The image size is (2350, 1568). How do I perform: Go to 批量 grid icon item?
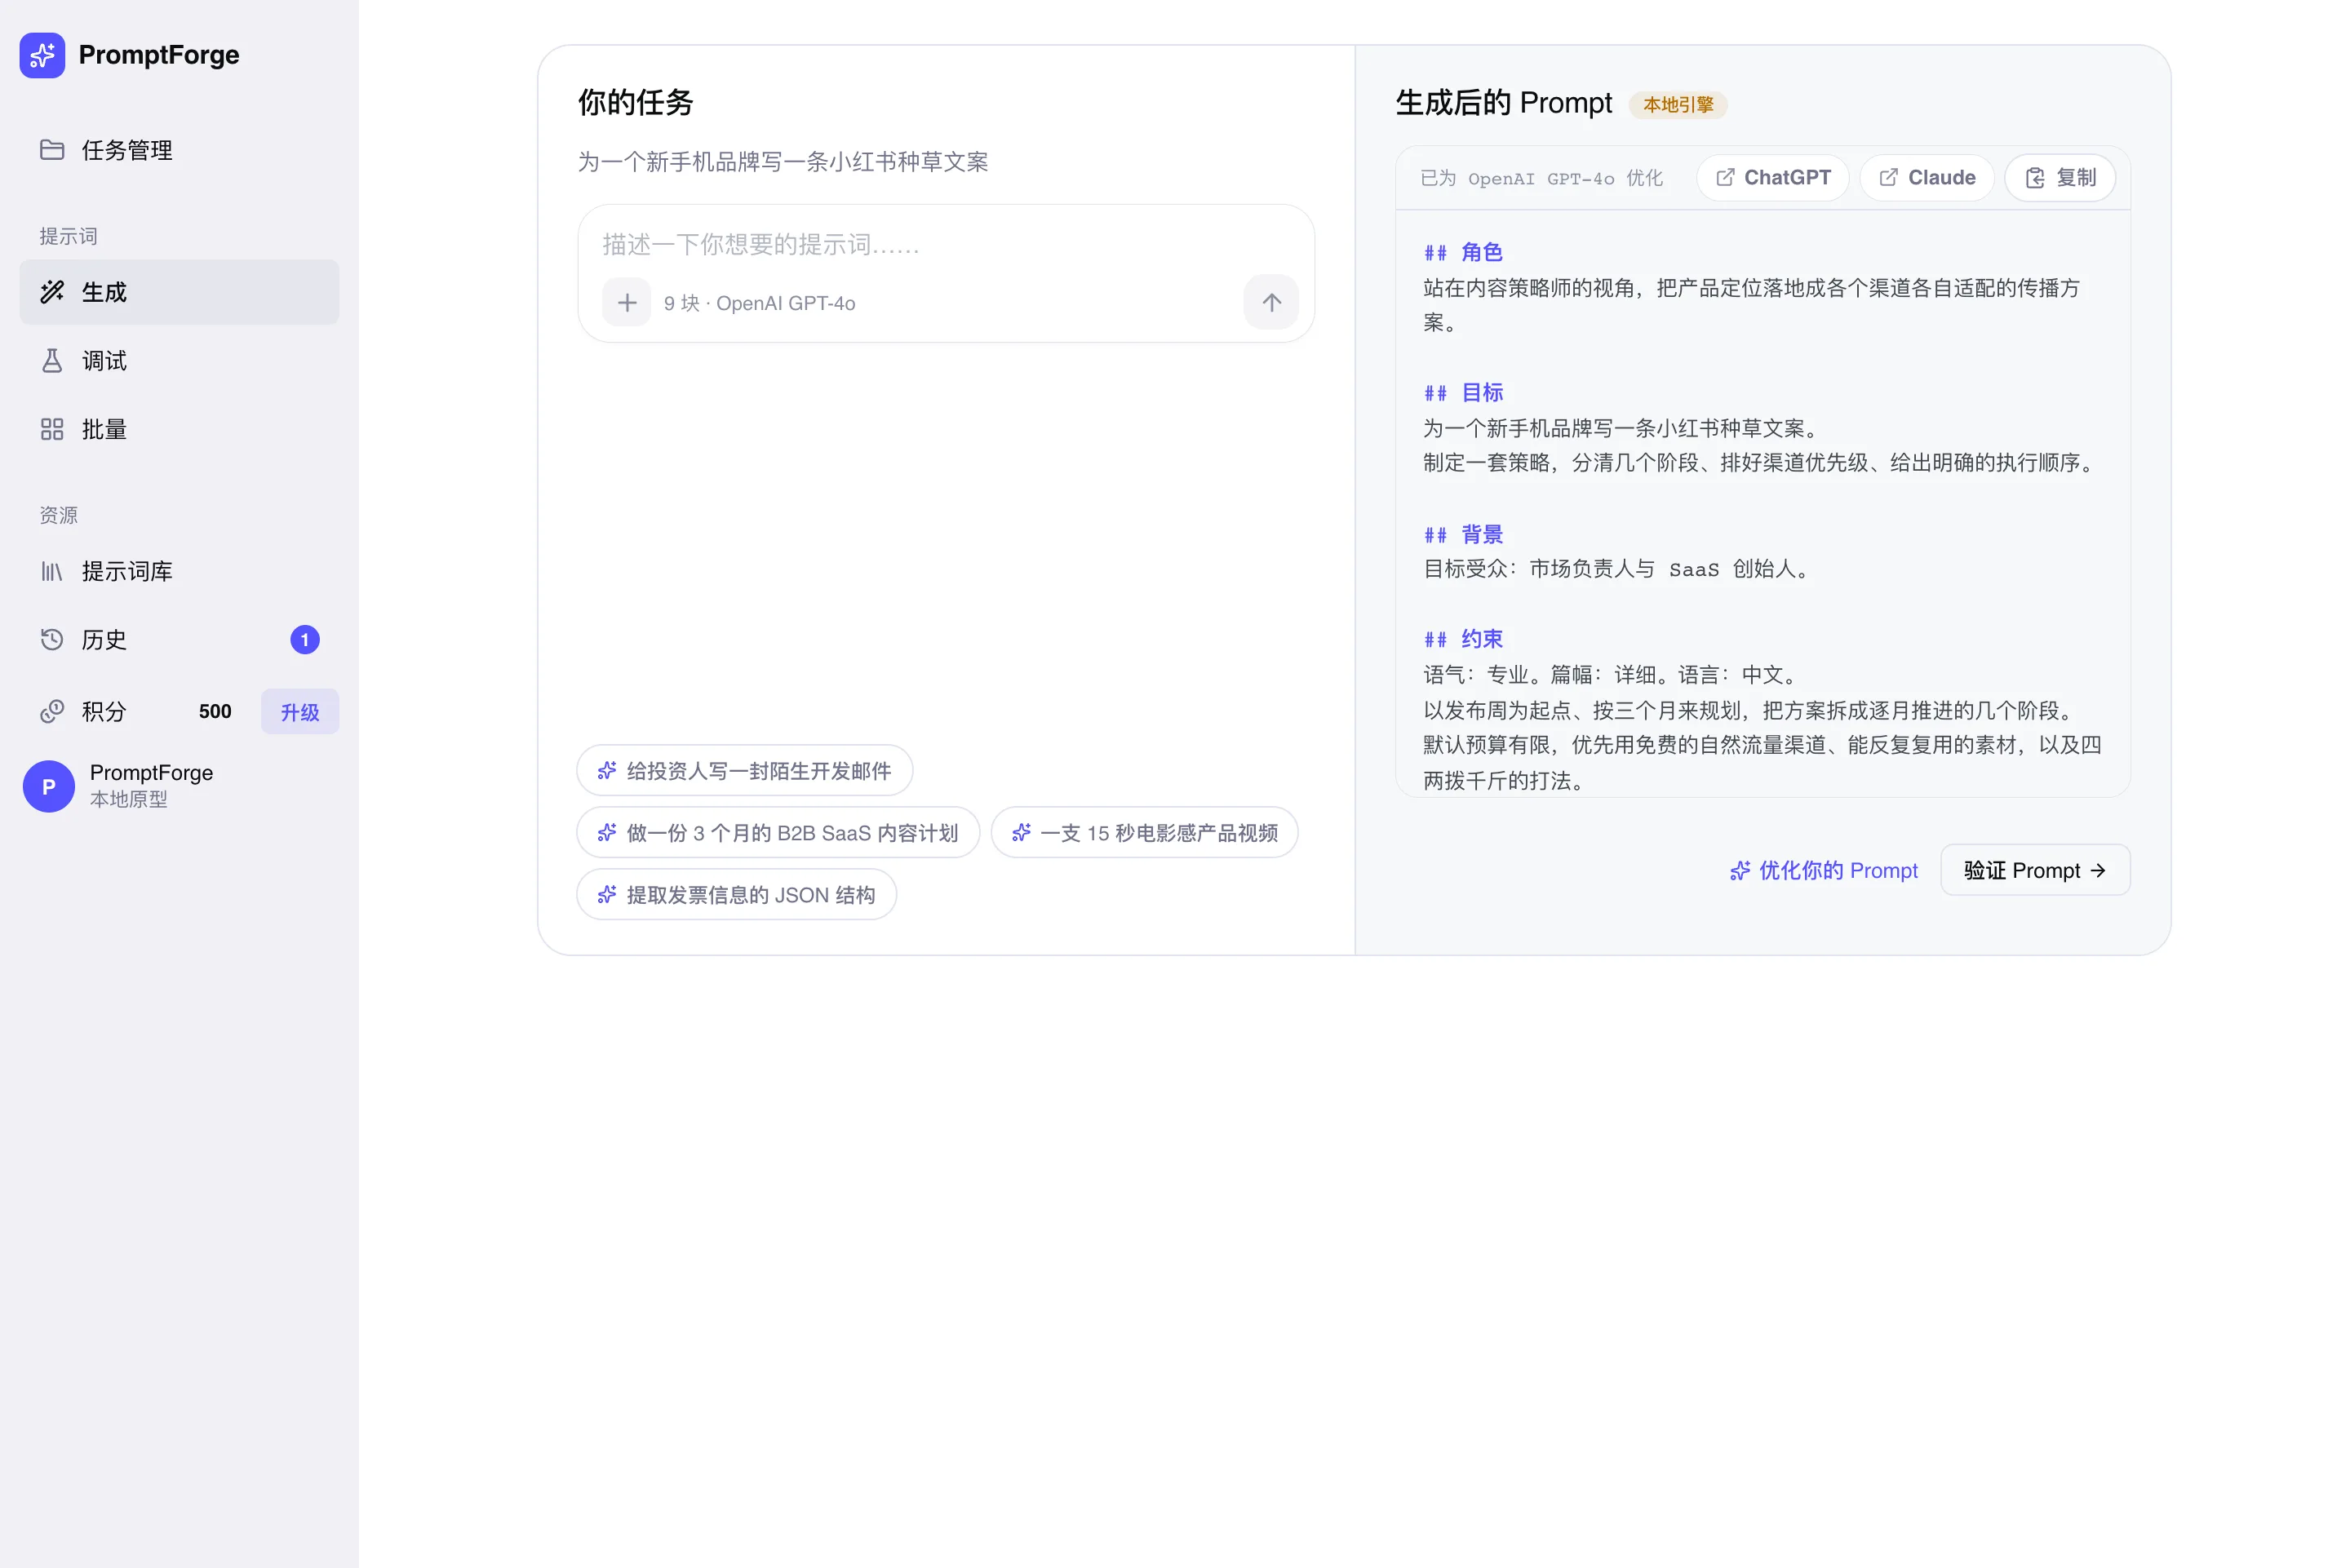coord(179,430)
